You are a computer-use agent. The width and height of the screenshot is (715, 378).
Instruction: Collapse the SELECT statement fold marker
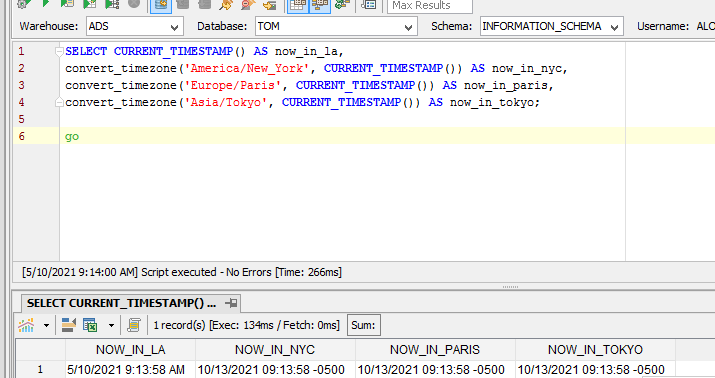coord(59,52)
